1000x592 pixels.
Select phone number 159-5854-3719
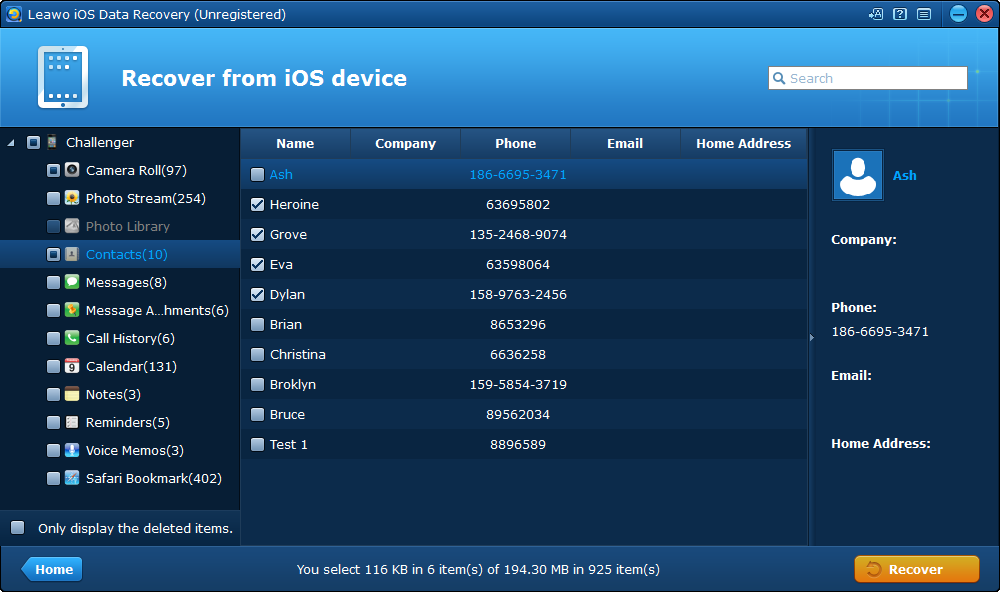coord(518,385)
